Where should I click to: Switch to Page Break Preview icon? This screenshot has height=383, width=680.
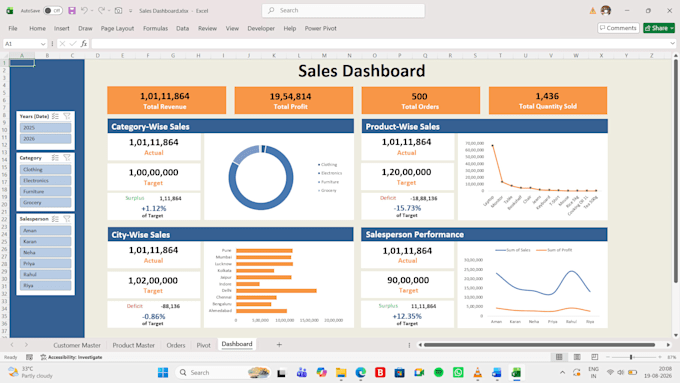(x=595, y=357)
